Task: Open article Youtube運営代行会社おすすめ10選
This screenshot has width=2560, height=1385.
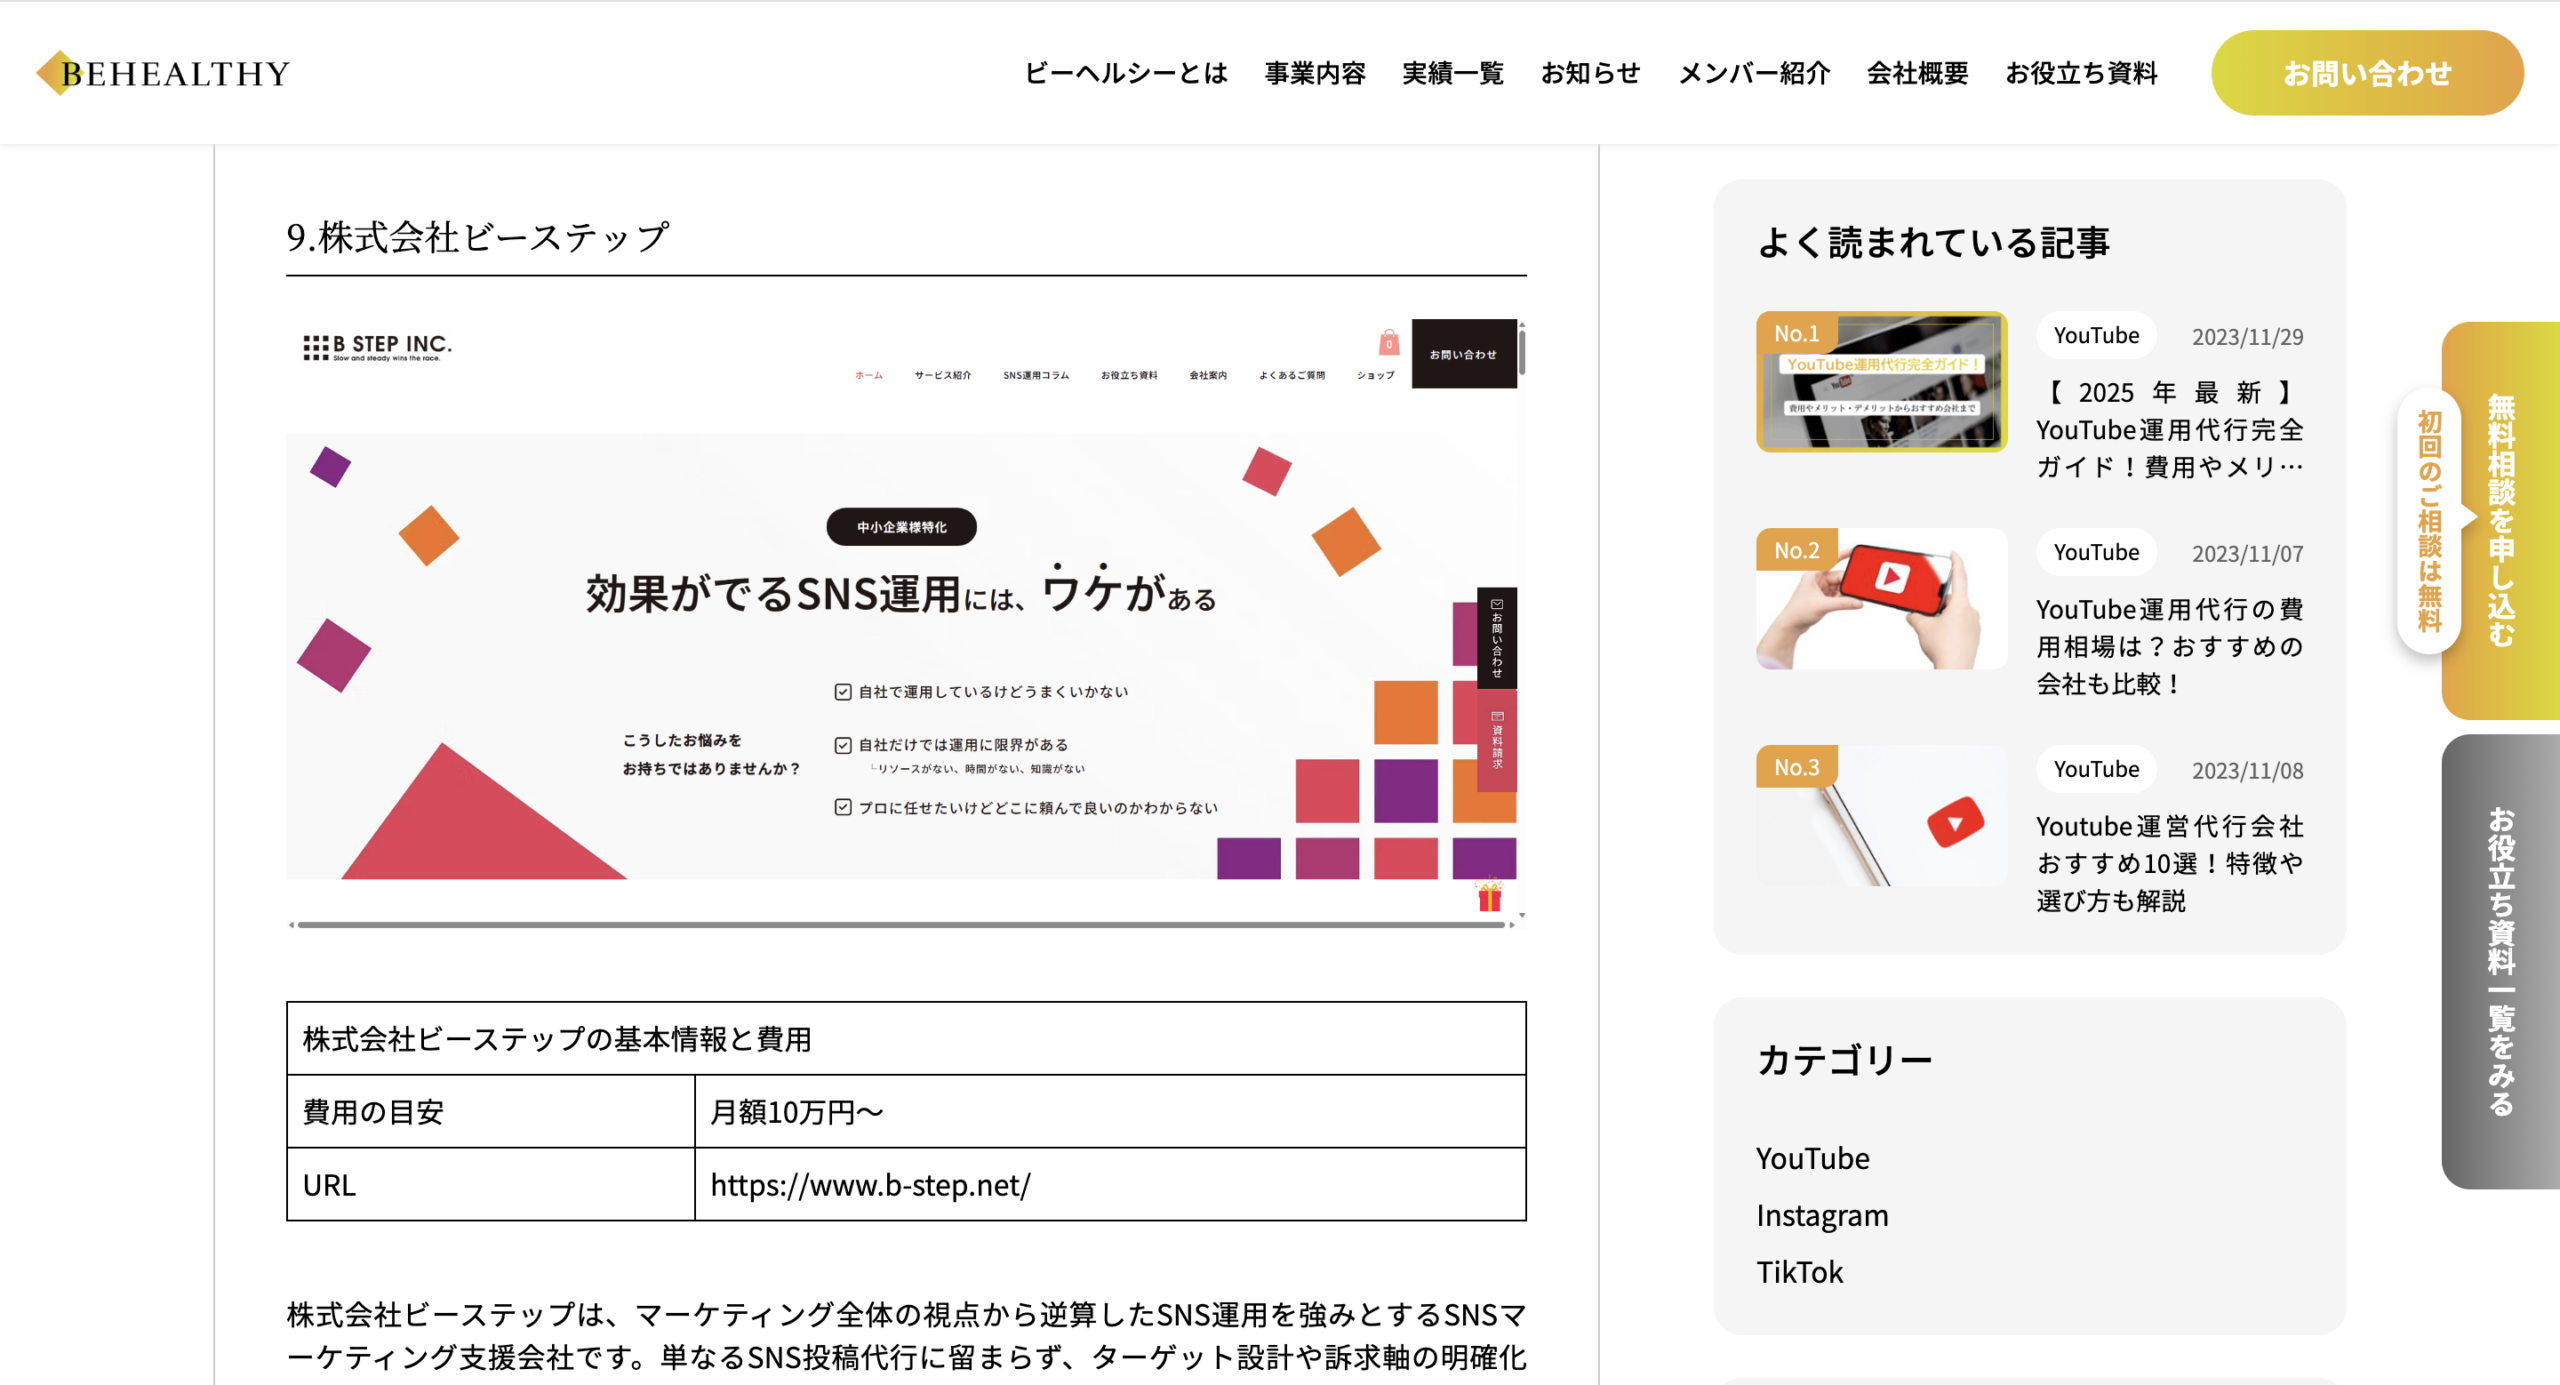Action: pyautogui.click(x=2170, y=863)
